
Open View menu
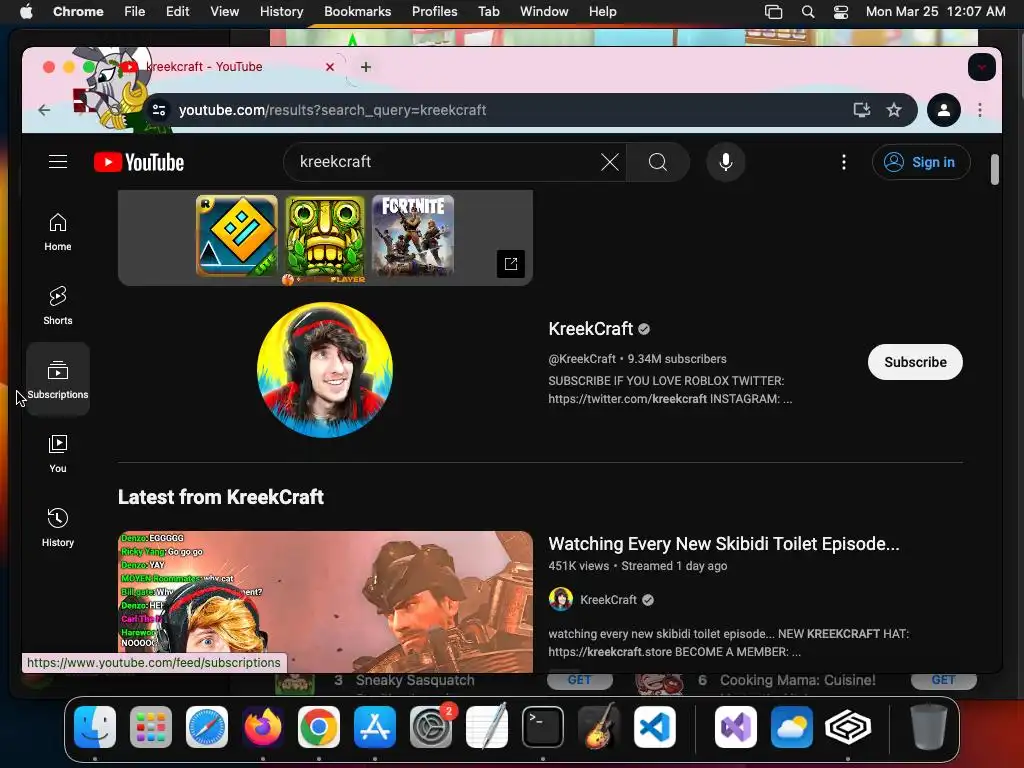point(224,12)
